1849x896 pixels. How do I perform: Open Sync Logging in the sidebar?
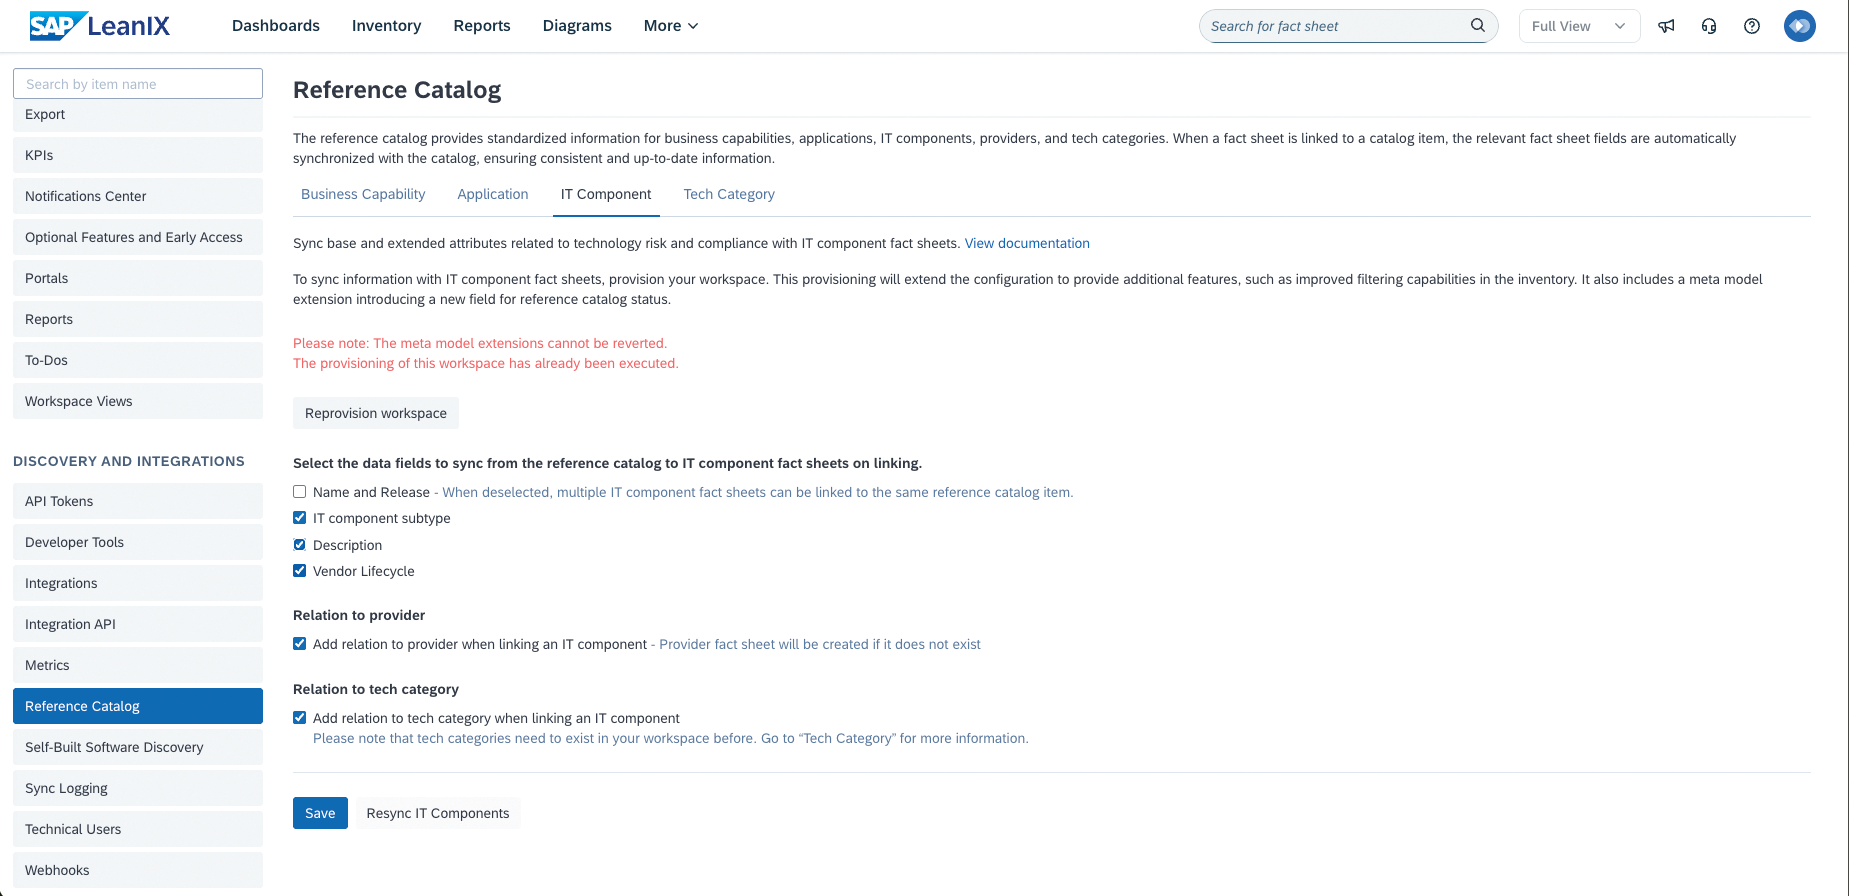138,788
